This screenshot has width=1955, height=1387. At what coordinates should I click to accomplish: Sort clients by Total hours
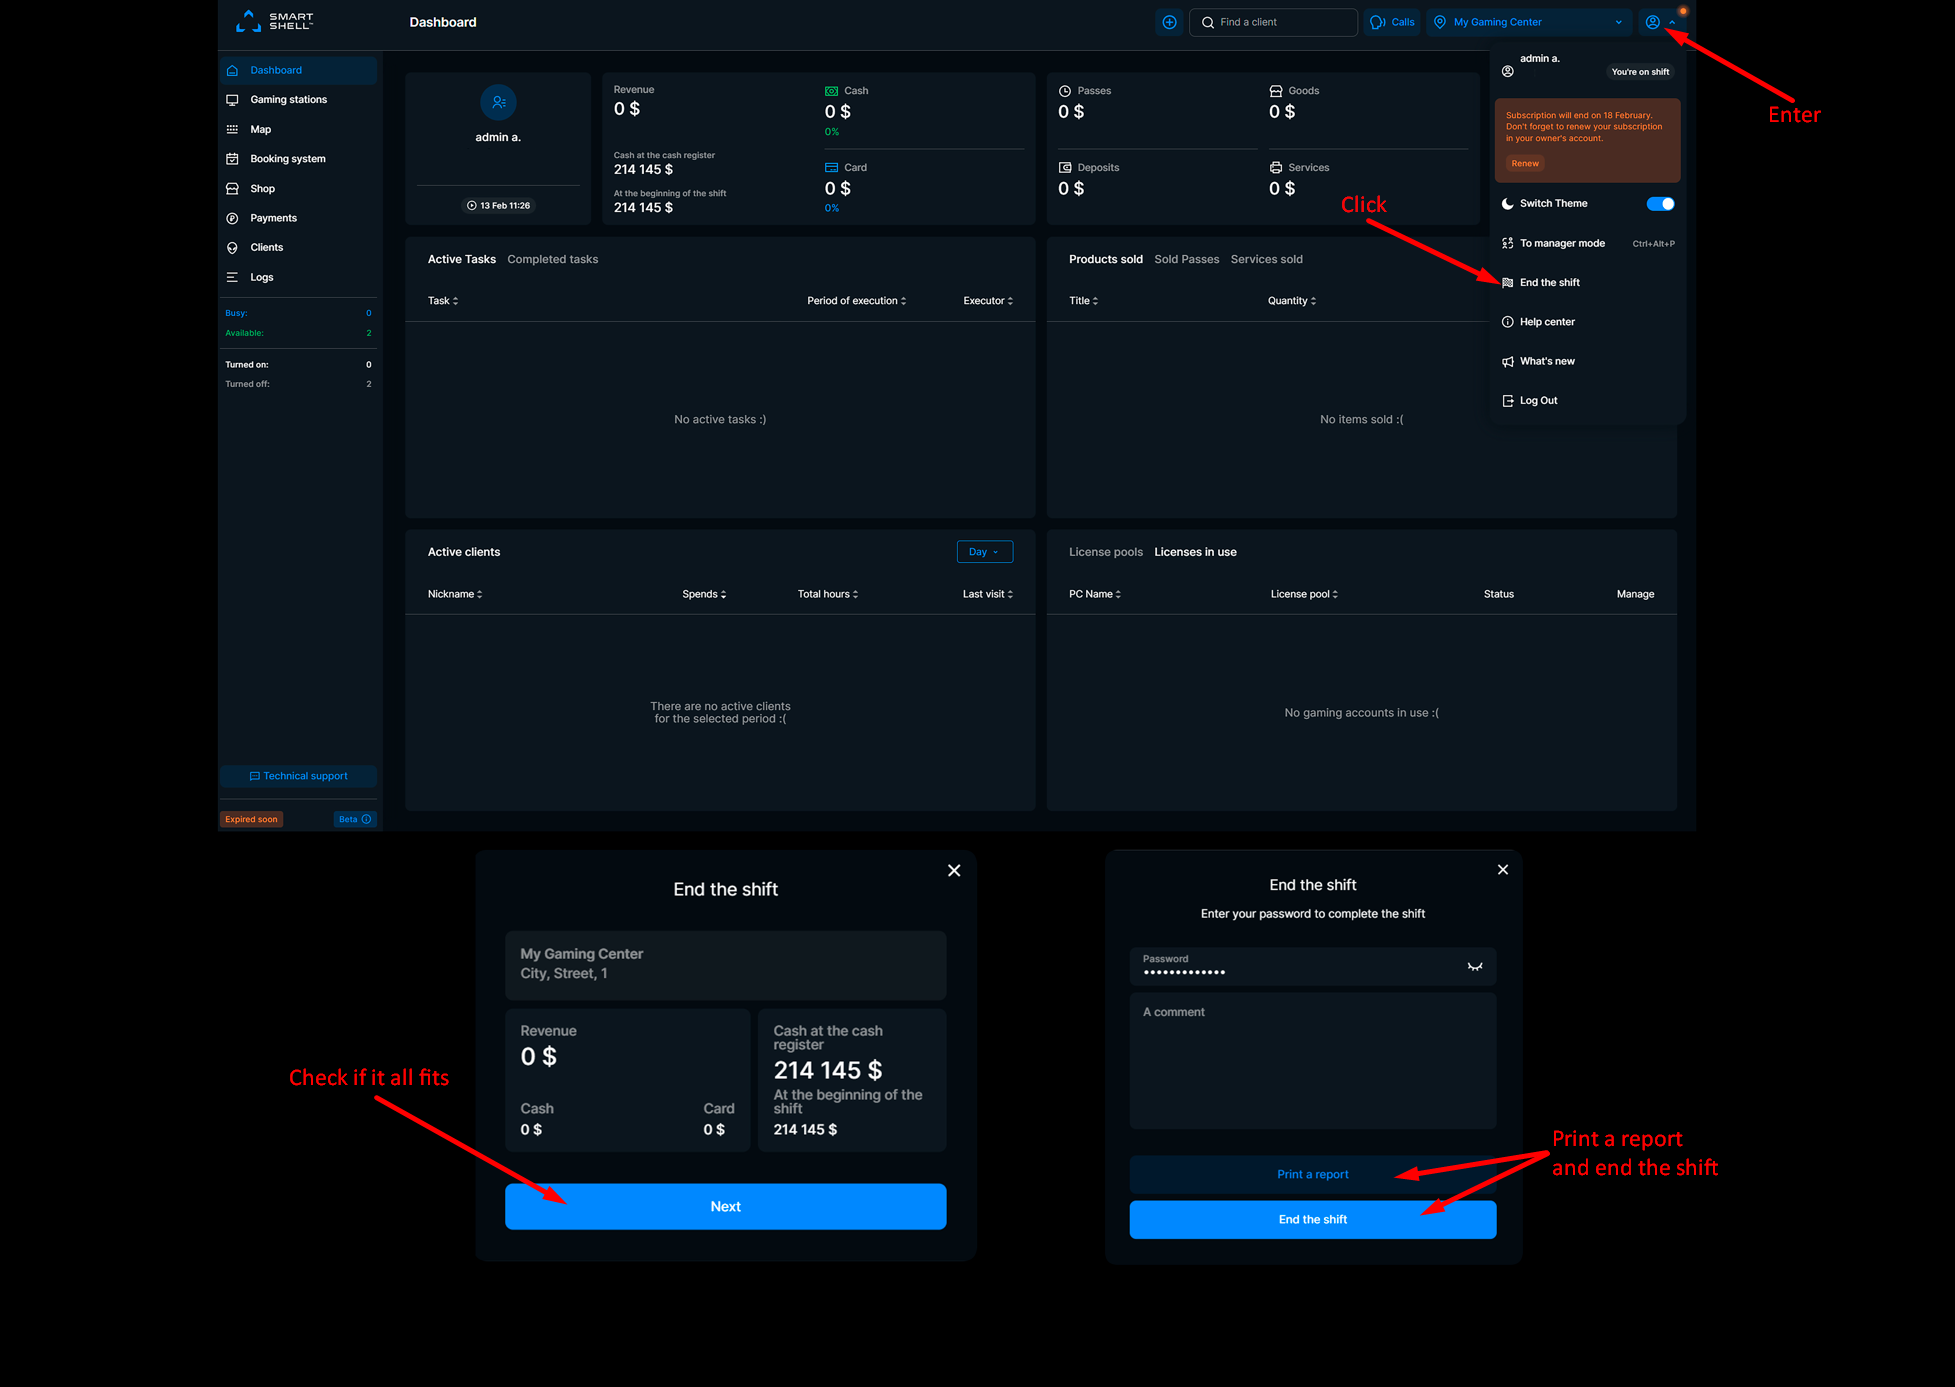(828, 594)
